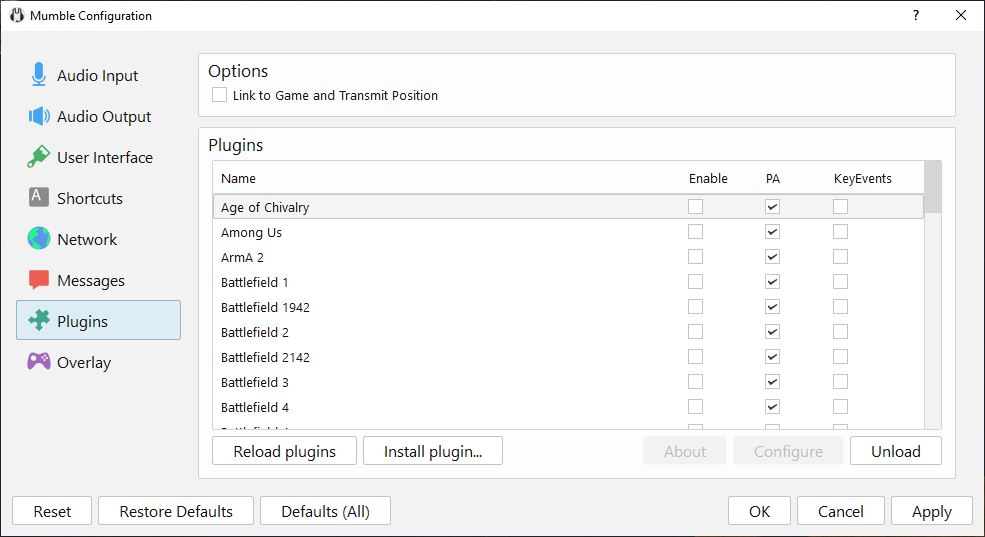Check KeyEvents for Age of Chivalry
Screen dimensions: 985x537
(840, 207)
